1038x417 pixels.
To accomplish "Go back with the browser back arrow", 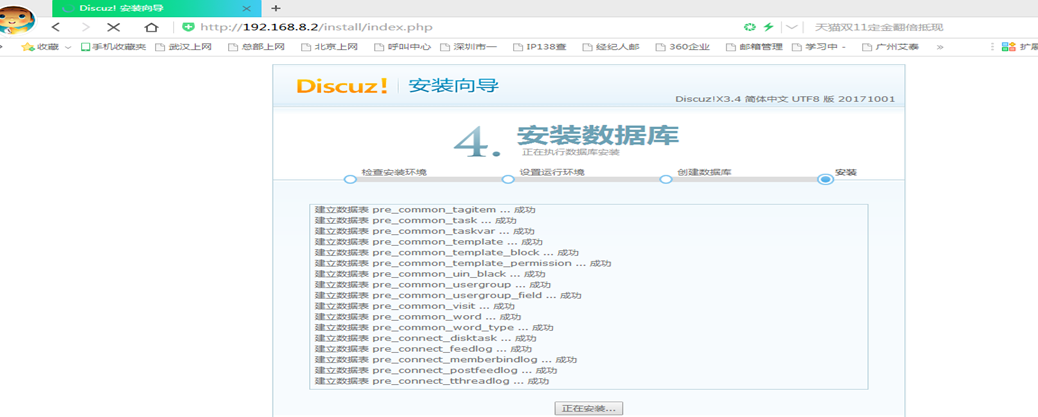I will (56, 27).
